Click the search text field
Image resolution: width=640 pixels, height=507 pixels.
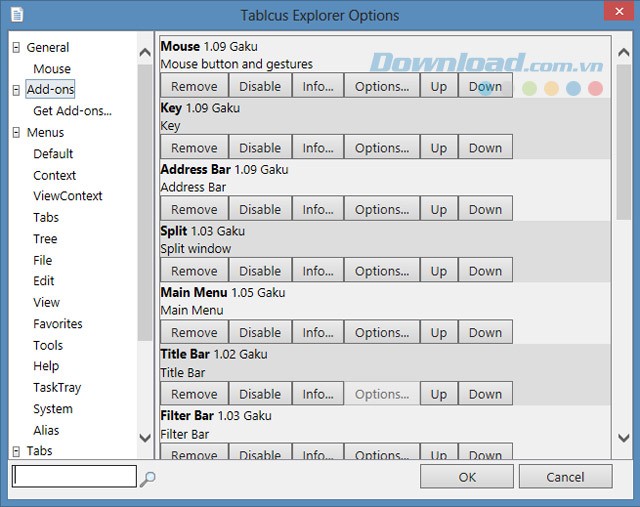click(73, 477)
